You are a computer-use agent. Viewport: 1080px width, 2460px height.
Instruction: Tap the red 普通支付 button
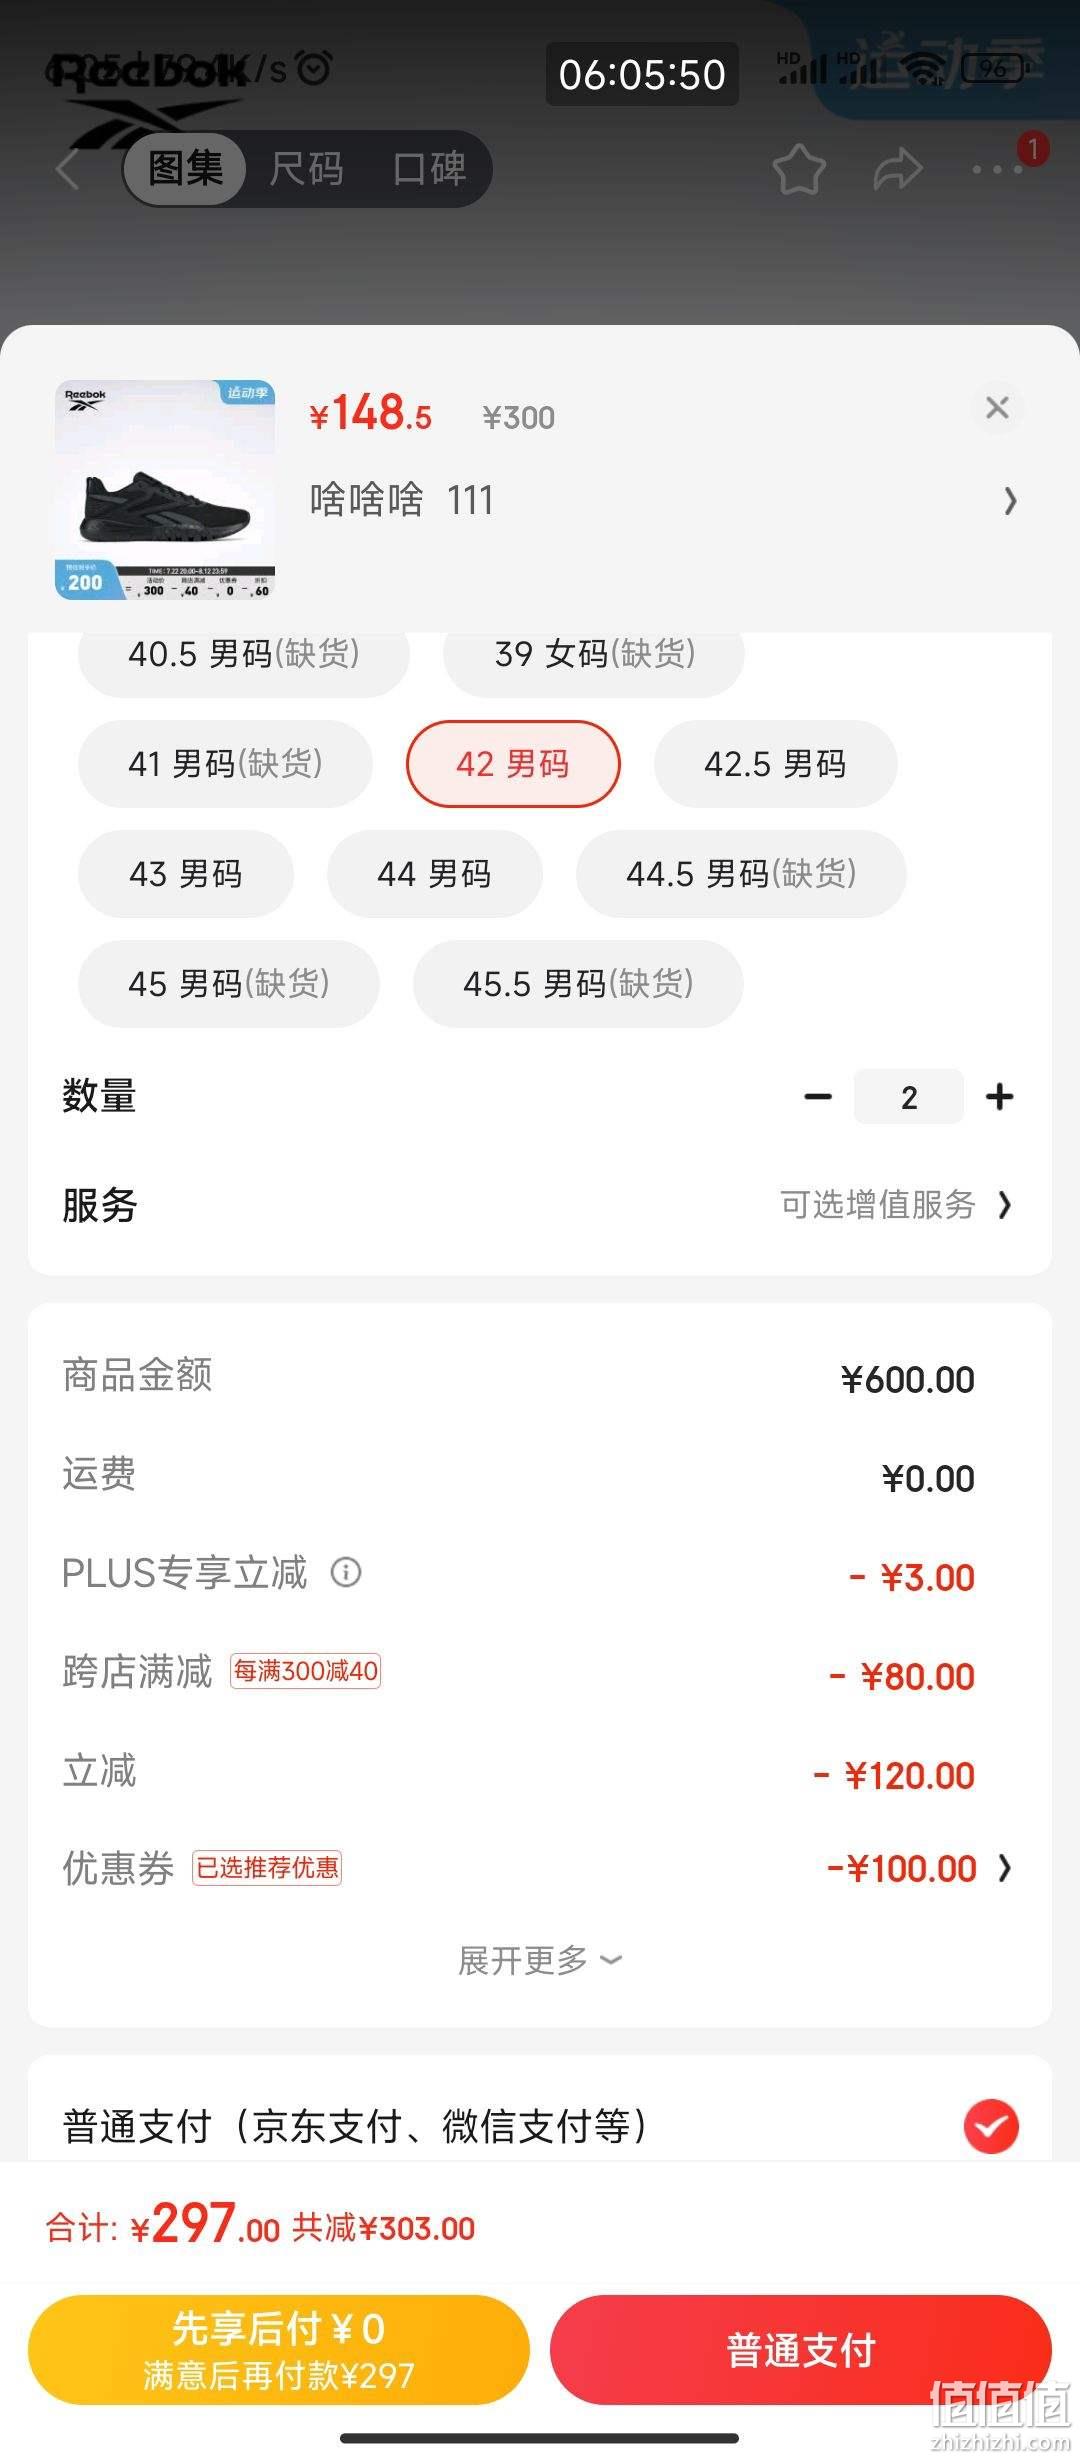pyautogui.click(x=800, y=2350)
